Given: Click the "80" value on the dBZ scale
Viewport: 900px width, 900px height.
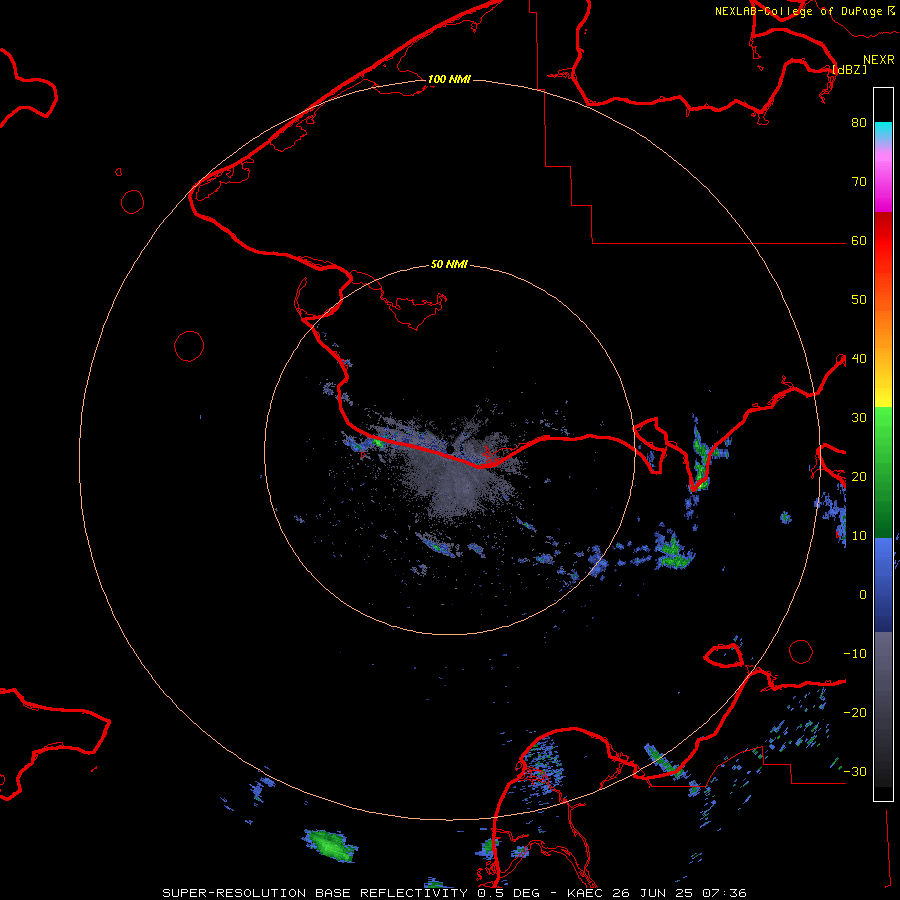Looking at the screenshot, I should (x=859, y=123).
